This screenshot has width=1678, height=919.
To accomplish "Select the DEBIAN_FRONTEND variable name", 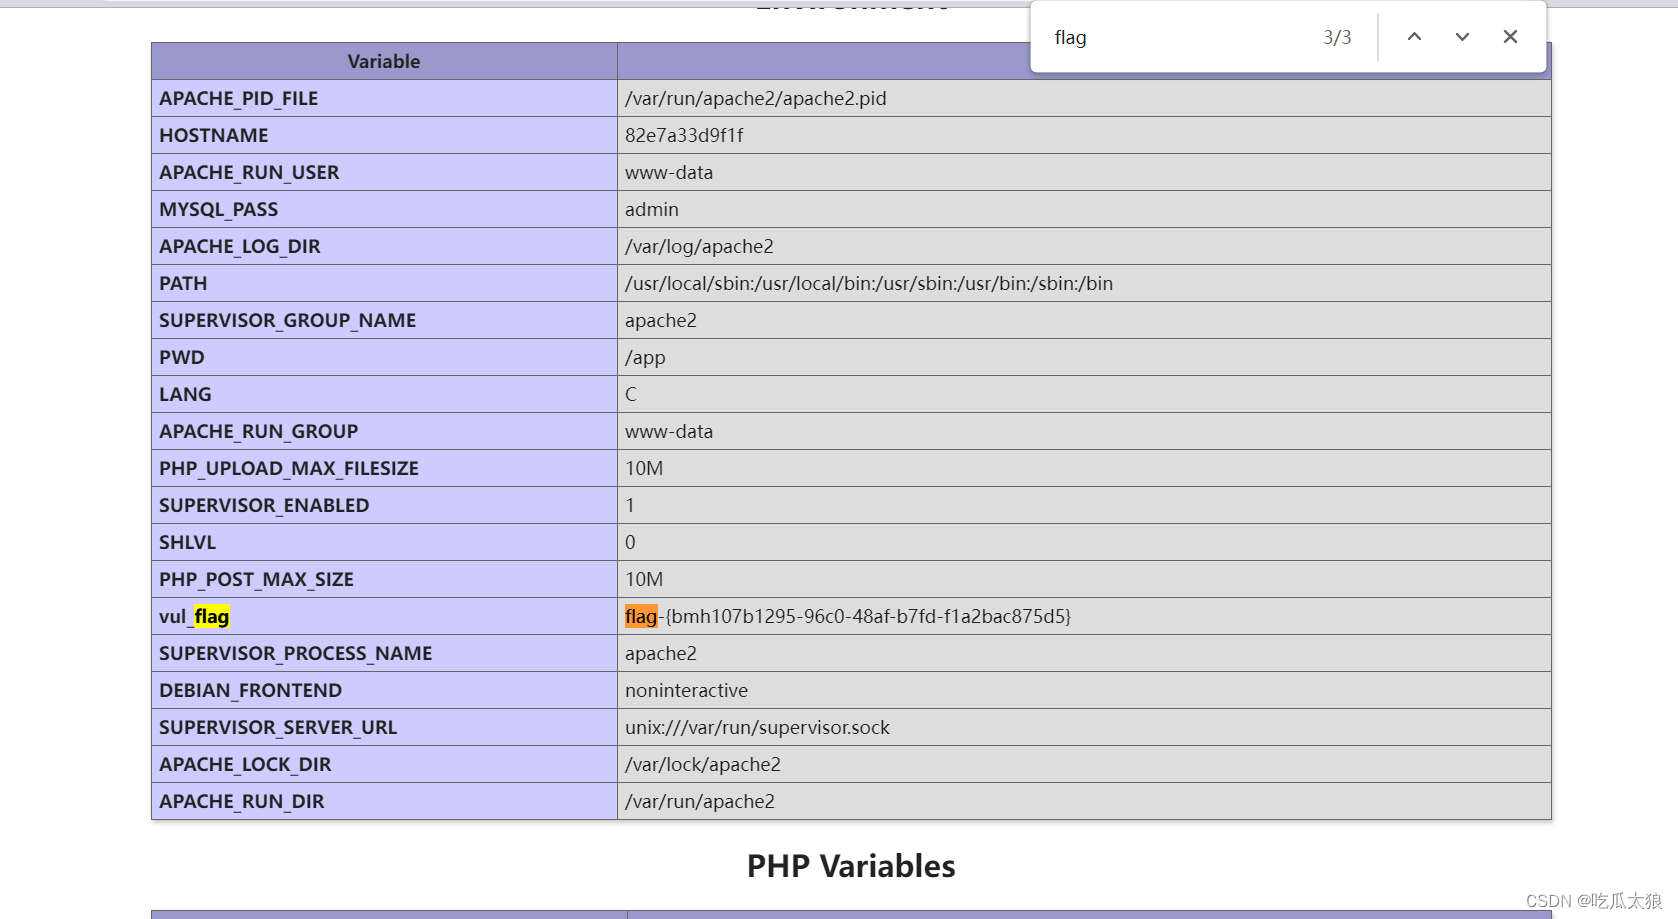I will [250, 690].
